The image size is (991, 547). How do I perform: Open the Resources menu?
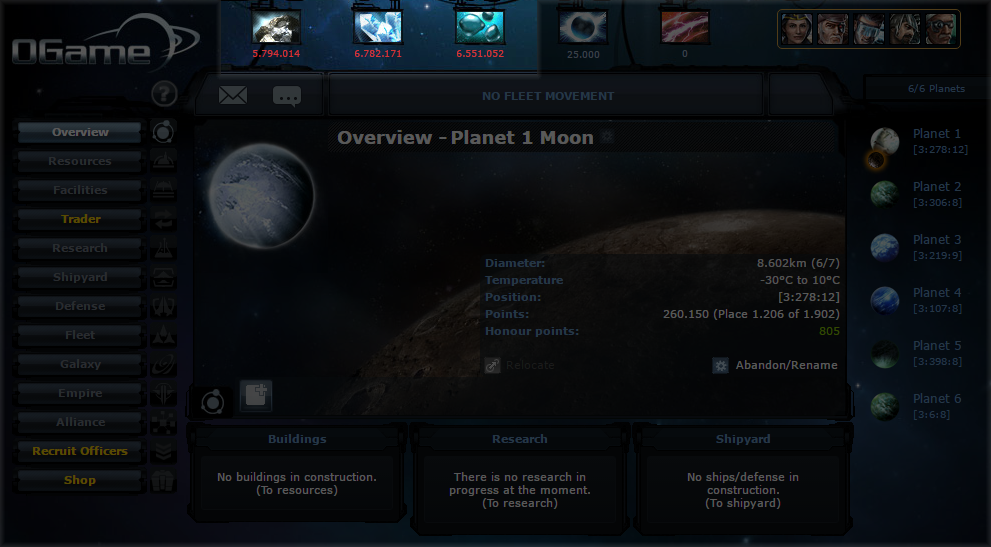point(80,161)
